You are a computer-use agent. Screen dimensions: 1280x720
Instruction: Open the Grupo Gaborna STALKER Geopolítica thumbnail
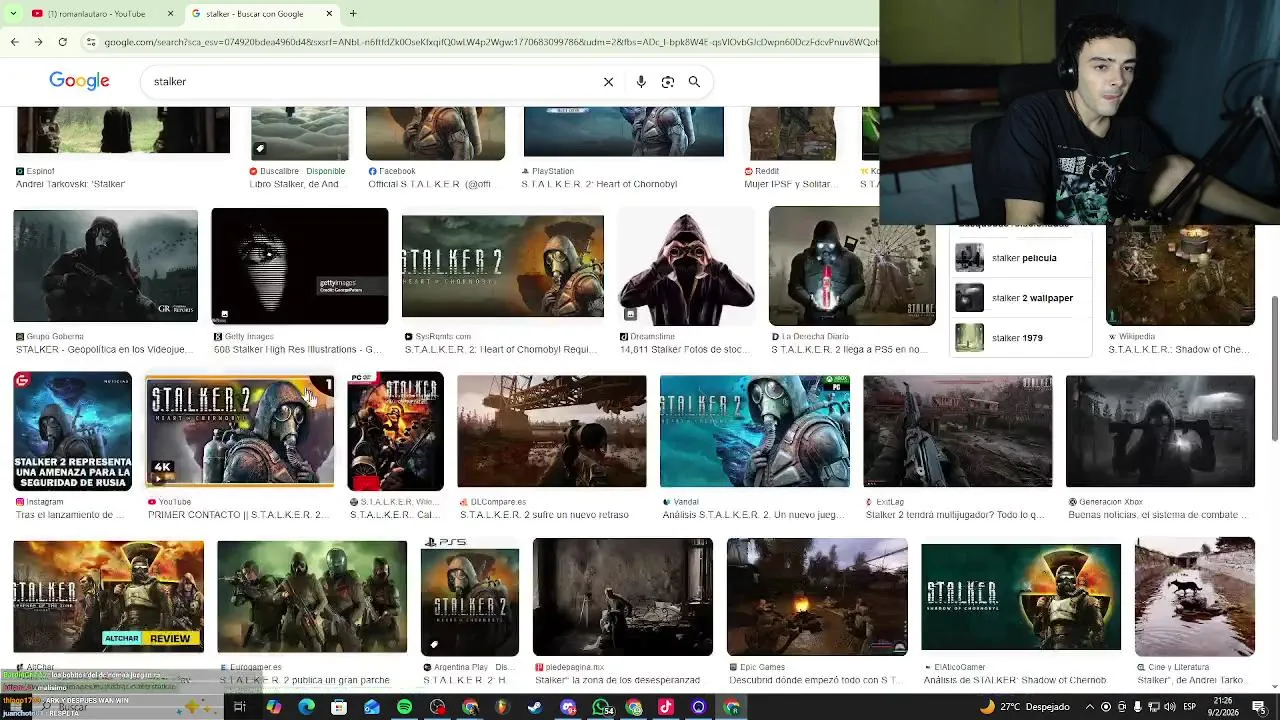pos(105,266)
